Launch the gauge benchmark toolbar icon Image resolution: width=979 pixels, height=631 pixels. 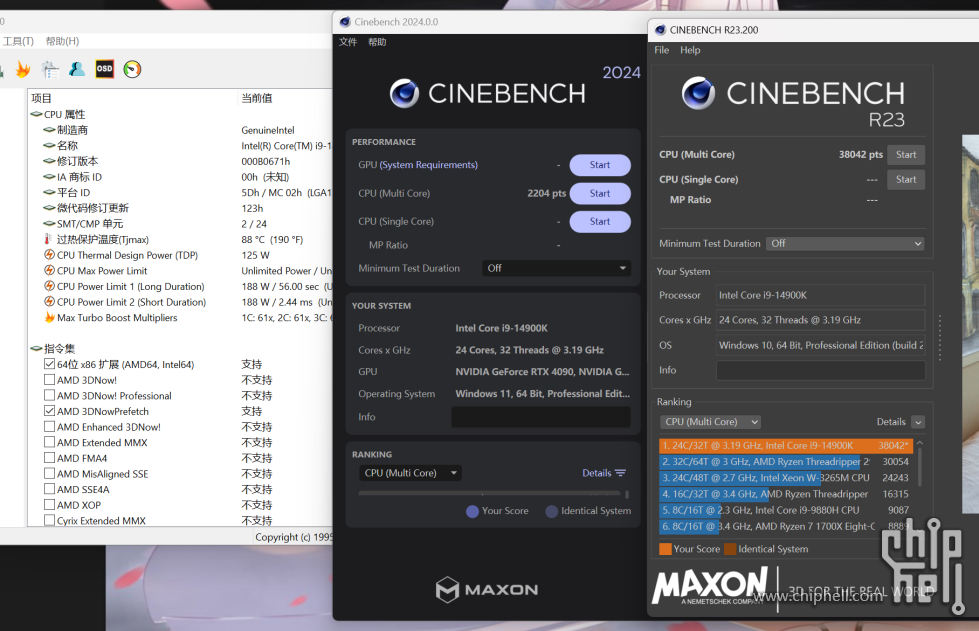(x=132, y=69)
